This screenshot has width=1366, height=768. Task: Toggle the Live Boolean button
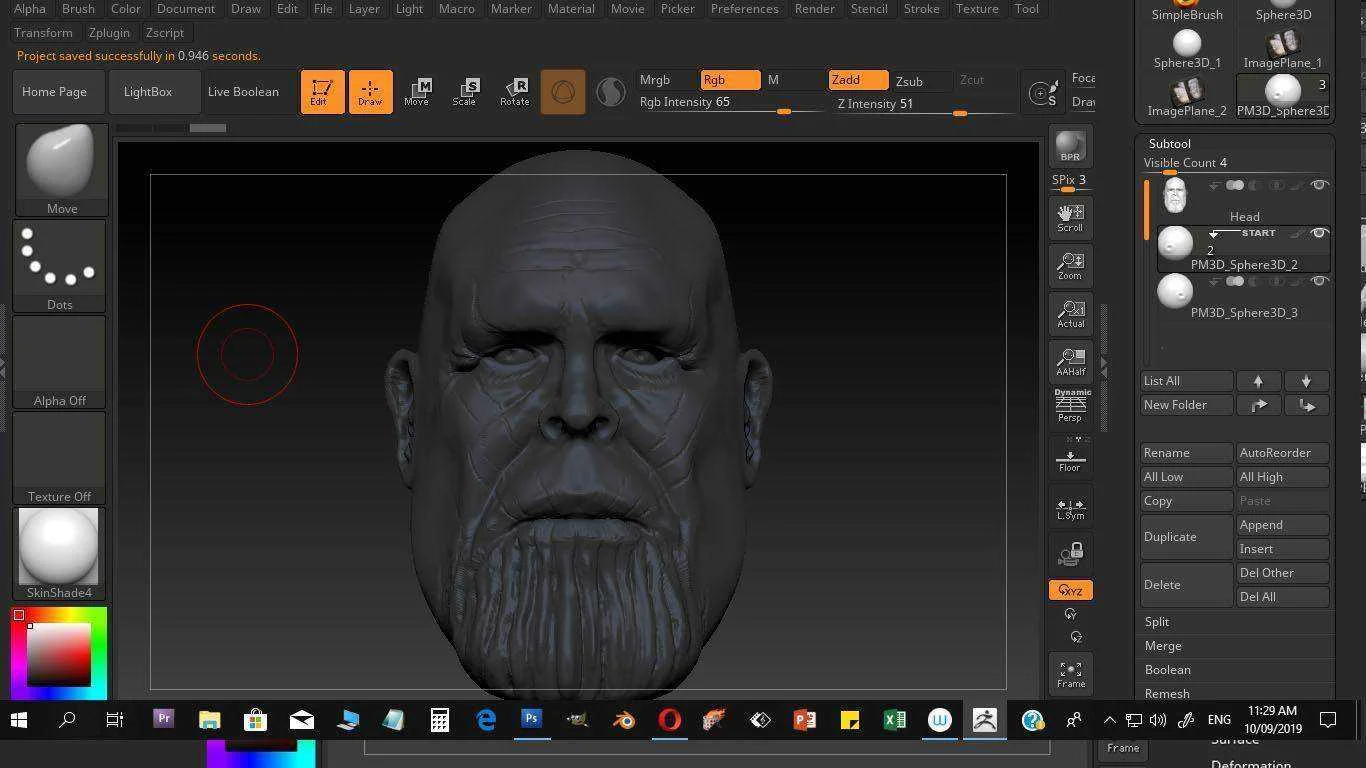(x=243, y=92)
